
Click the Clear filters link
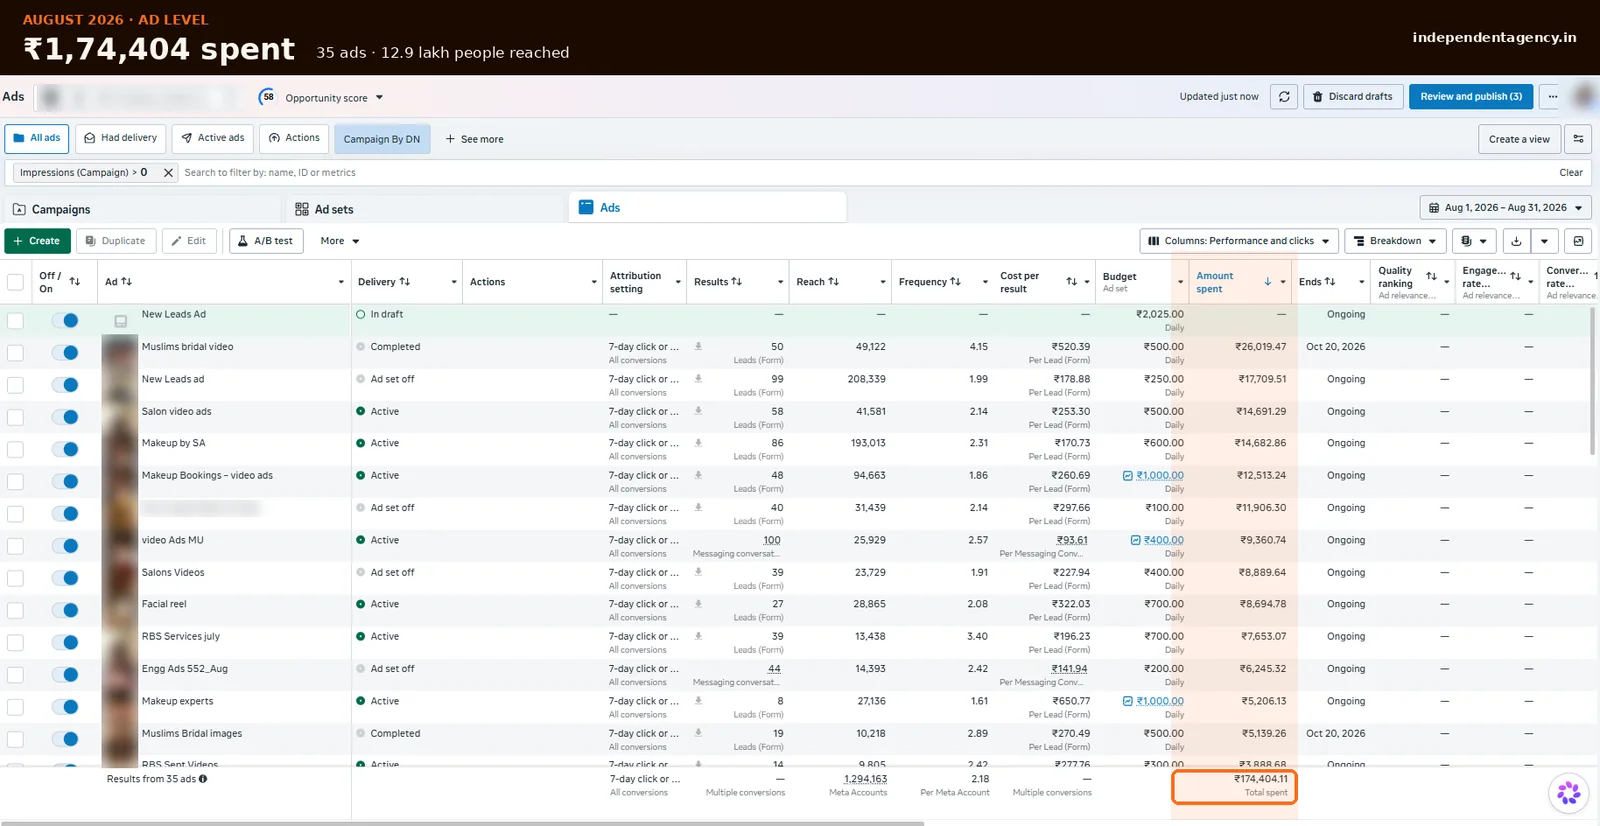(1571, 173)
